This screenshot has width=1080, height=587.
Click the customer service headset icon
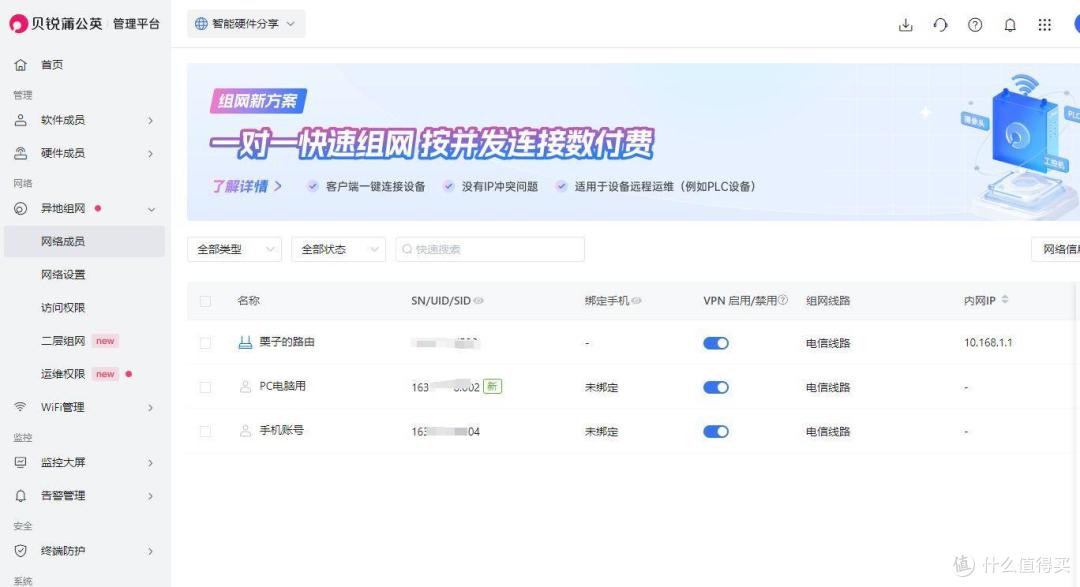click(x=940, y=25)
